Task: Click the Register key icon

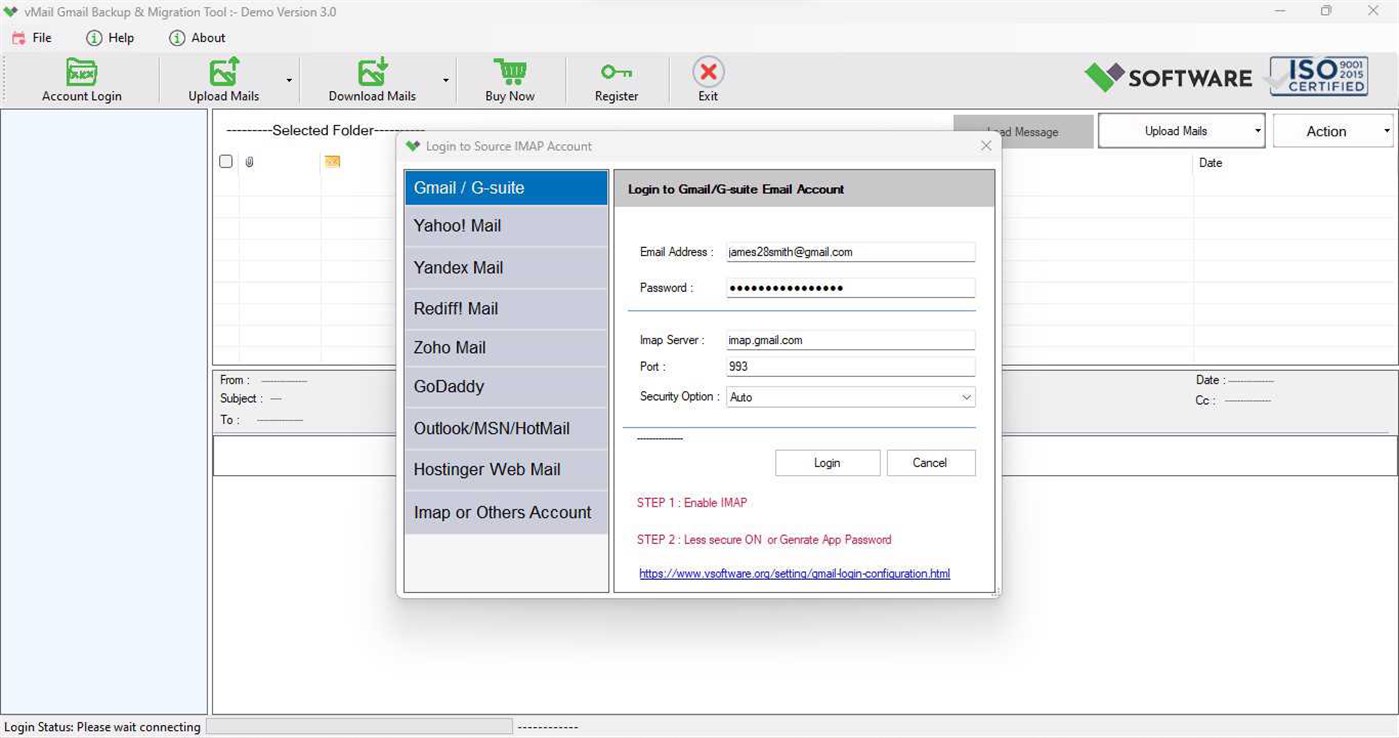Action: coord(616,72)
